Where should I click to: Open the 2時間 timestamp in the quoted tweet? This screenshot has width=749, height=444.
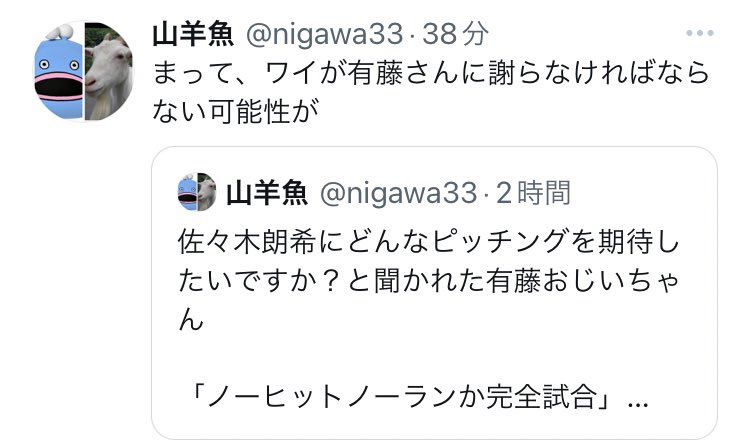click(533, 193)
